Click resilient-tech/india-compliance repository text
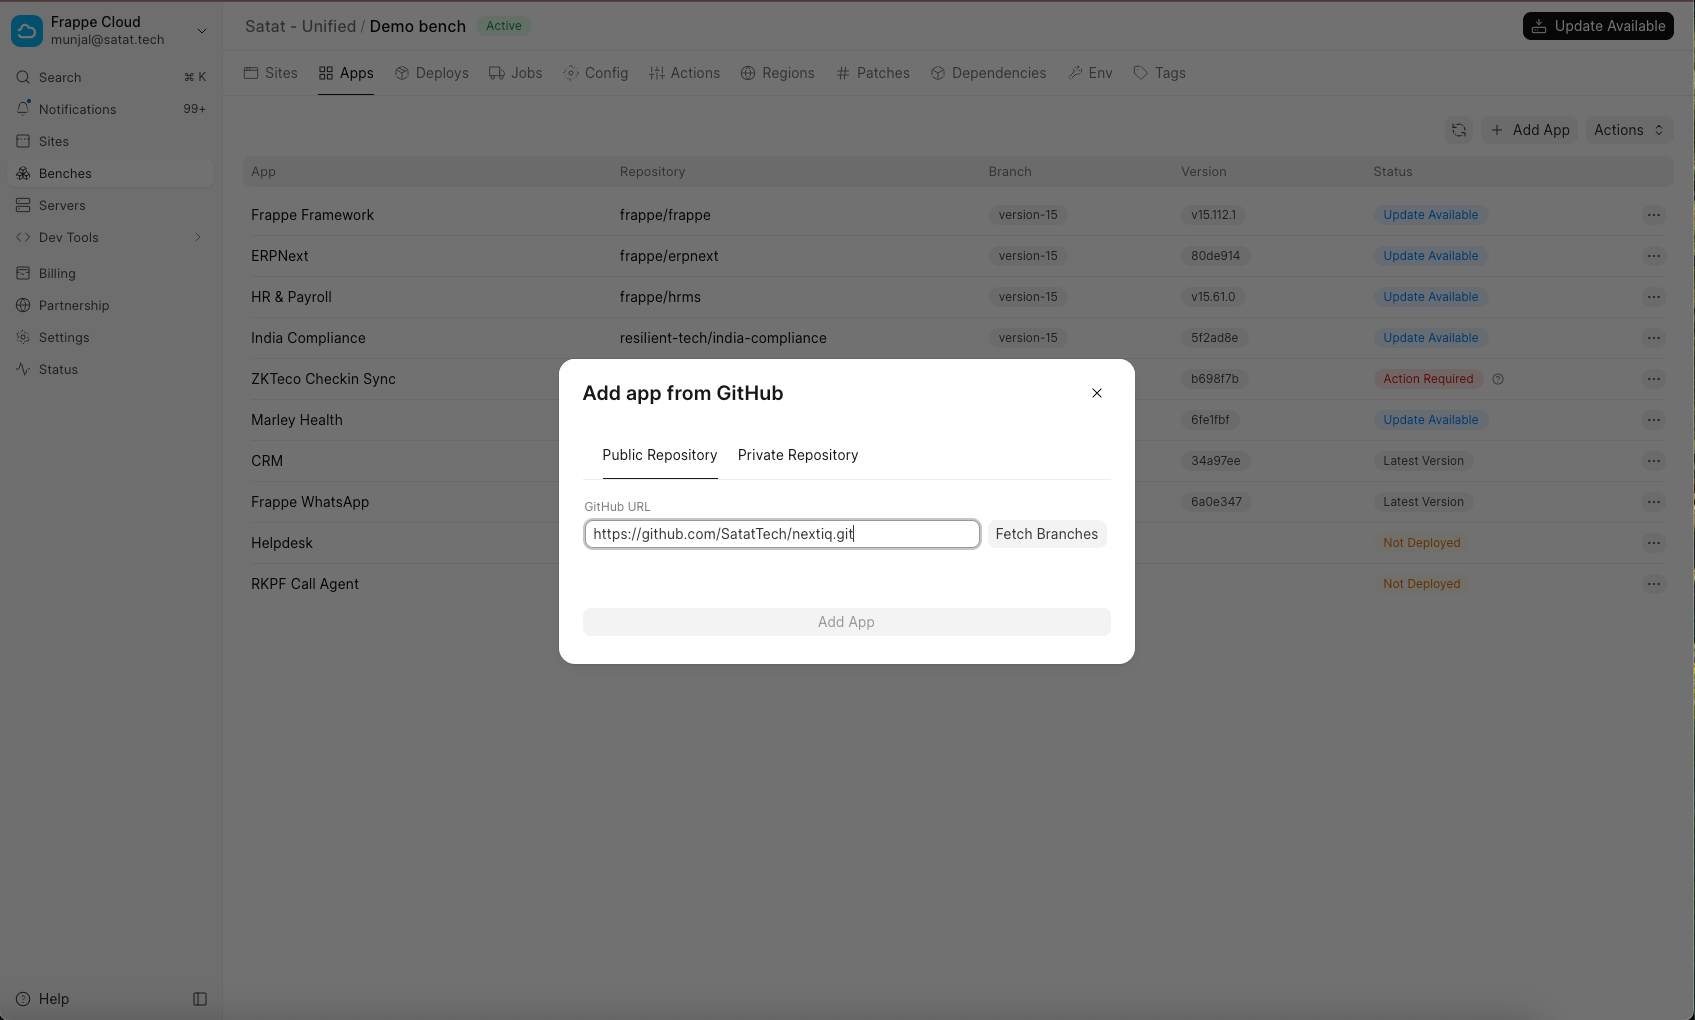This screenshot has width=1695, height=1020. point(723,338)
